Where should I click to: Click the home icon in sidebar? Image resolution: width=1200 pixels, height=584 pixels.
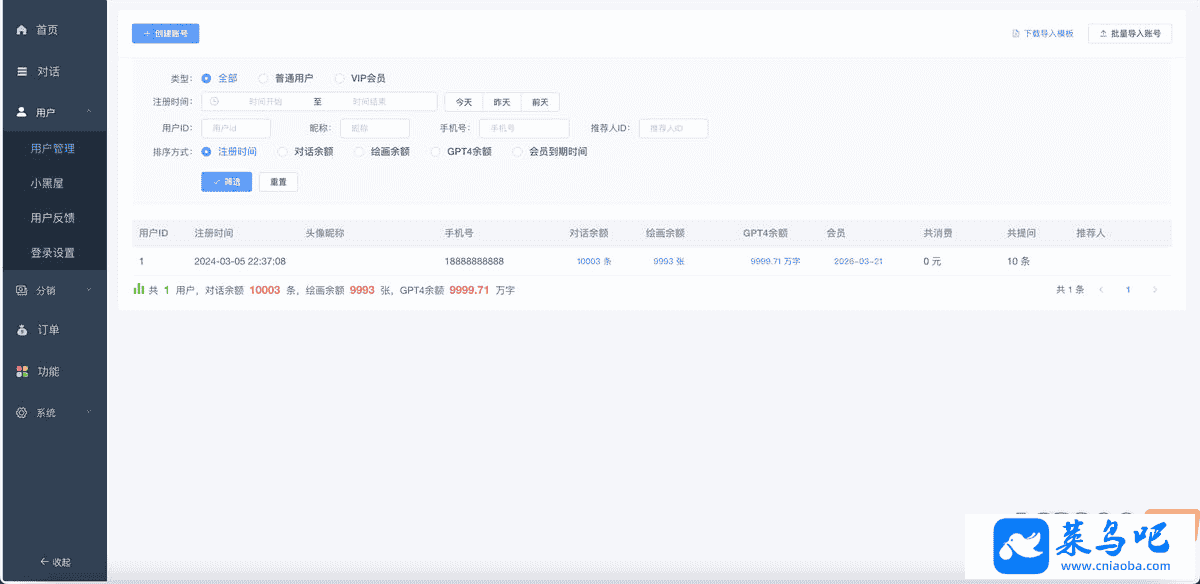[x=22, y=30]
